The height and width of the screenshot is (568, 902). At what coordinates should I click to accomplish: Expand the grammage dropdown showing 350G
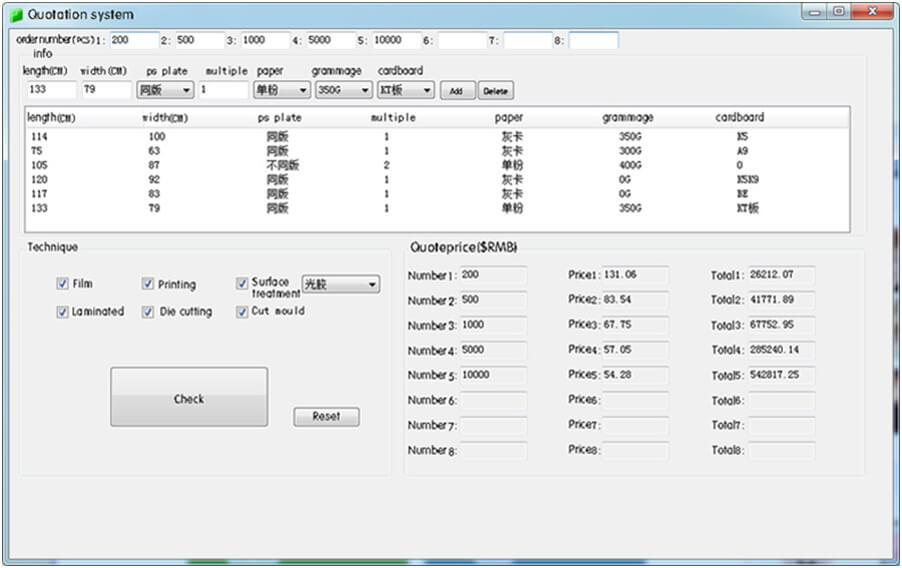(x=343, y=90)
